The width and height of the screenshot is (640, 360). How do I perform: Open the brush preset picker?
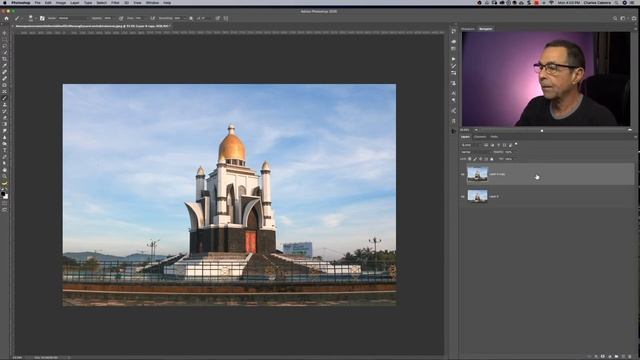tap(31, 18)
